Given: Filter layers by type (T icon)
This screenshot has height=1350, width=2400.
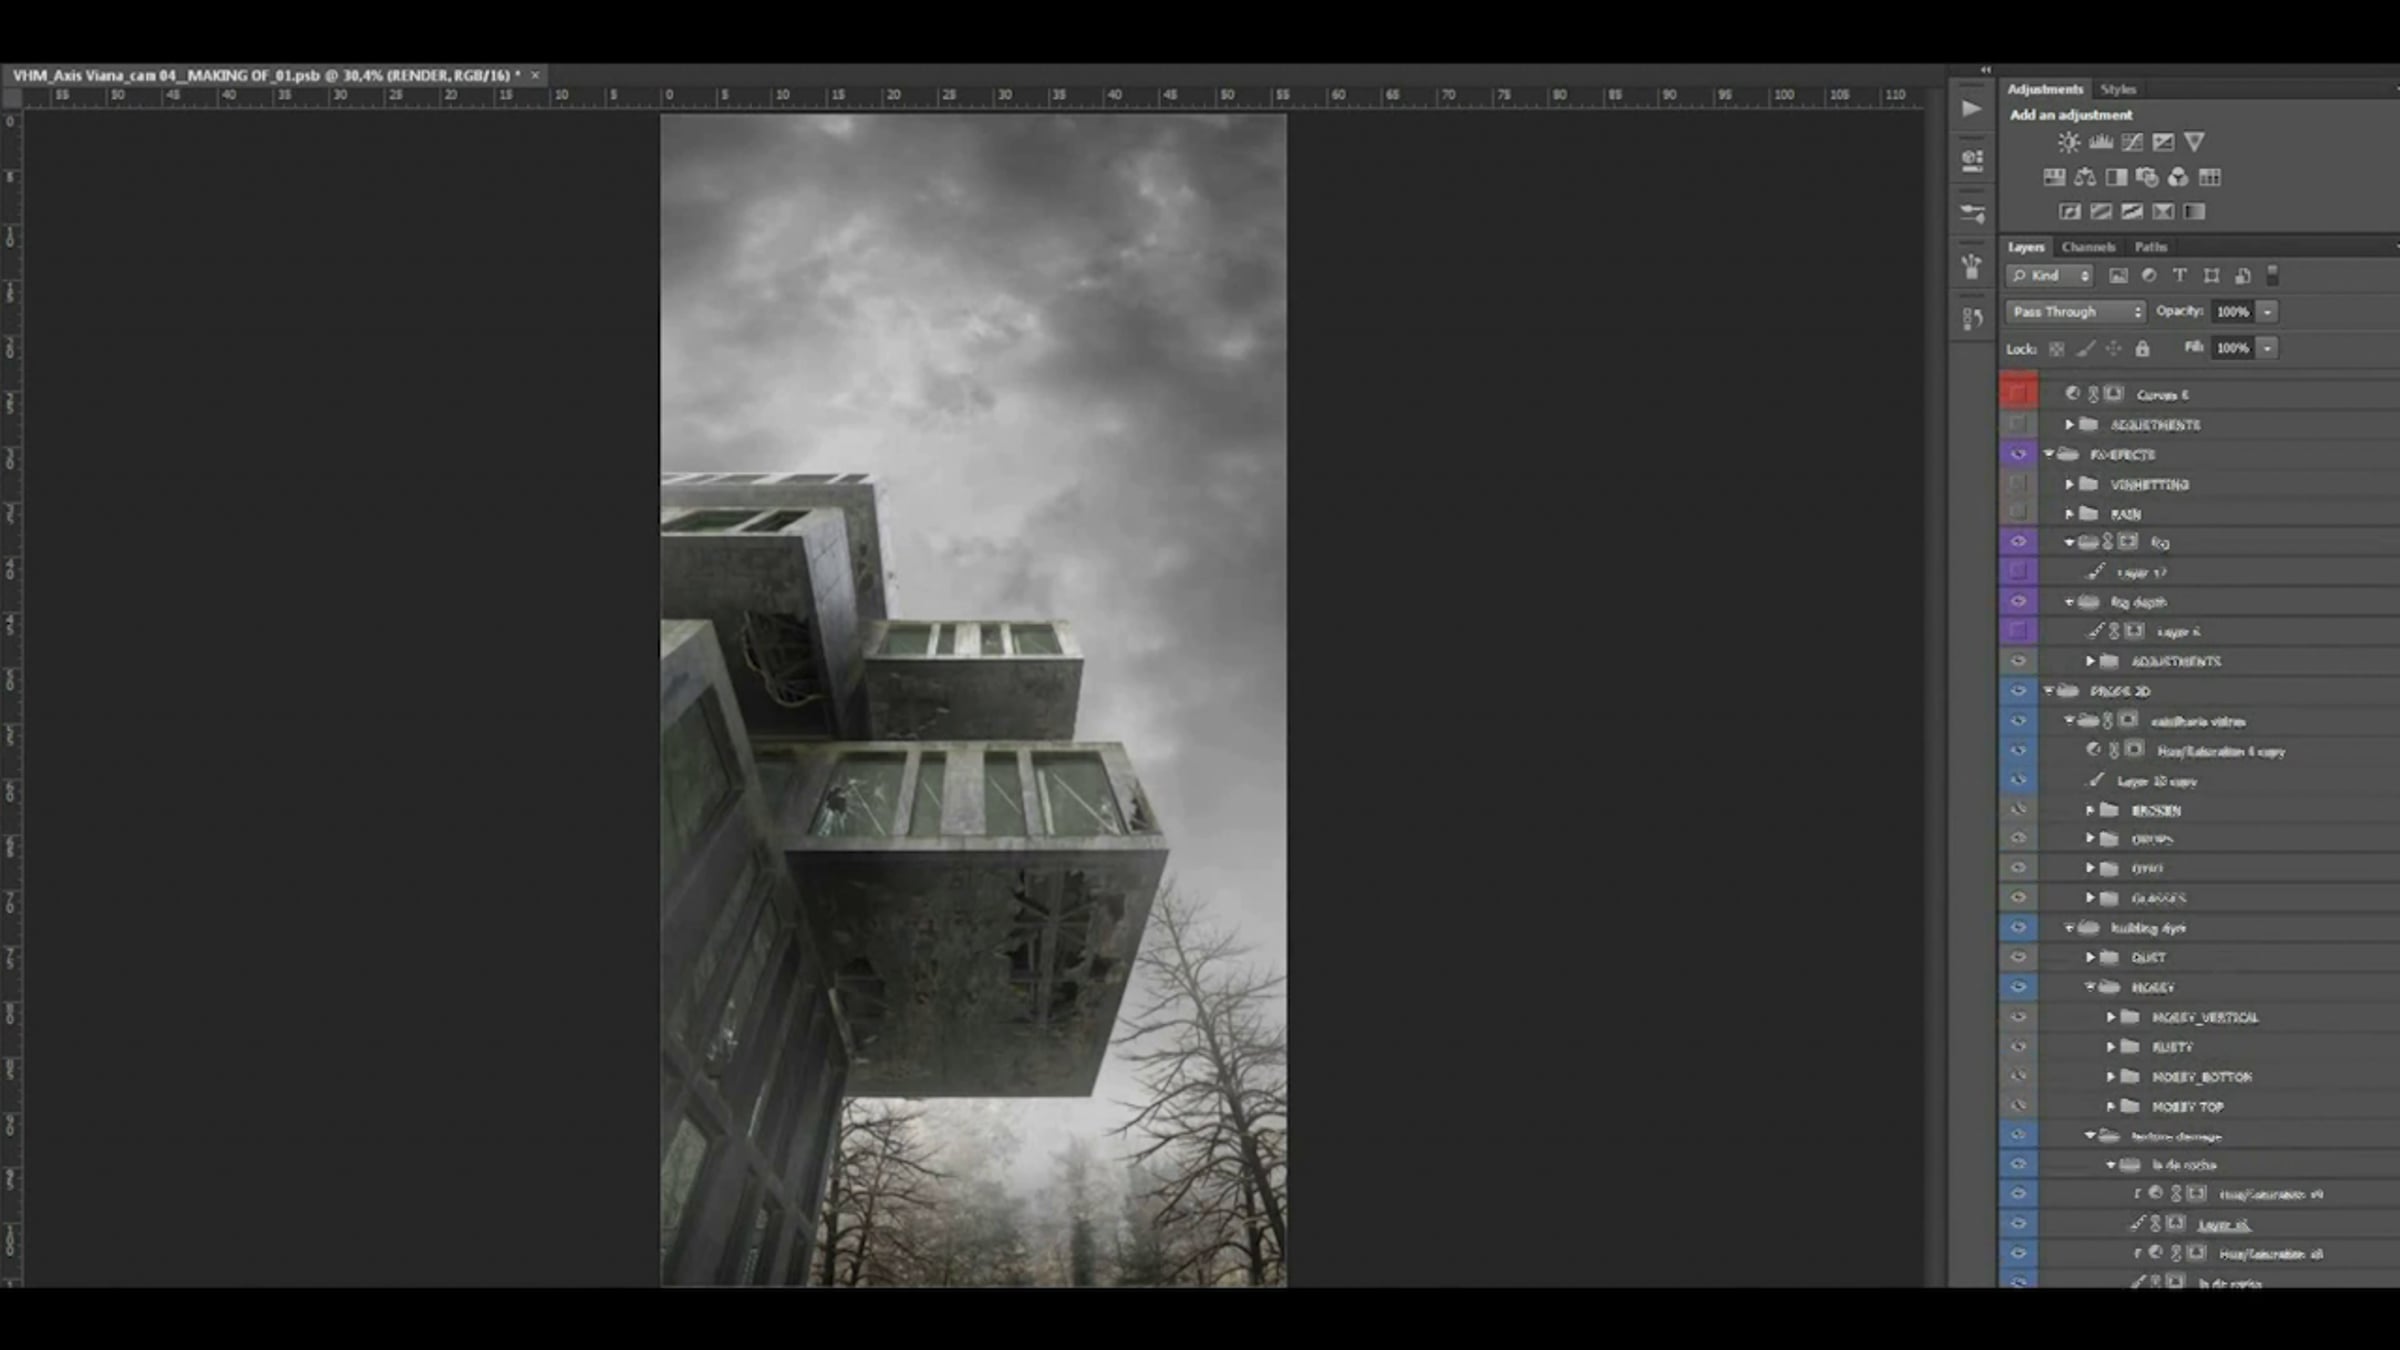Looking at the screenshot, I should 2180,275.
